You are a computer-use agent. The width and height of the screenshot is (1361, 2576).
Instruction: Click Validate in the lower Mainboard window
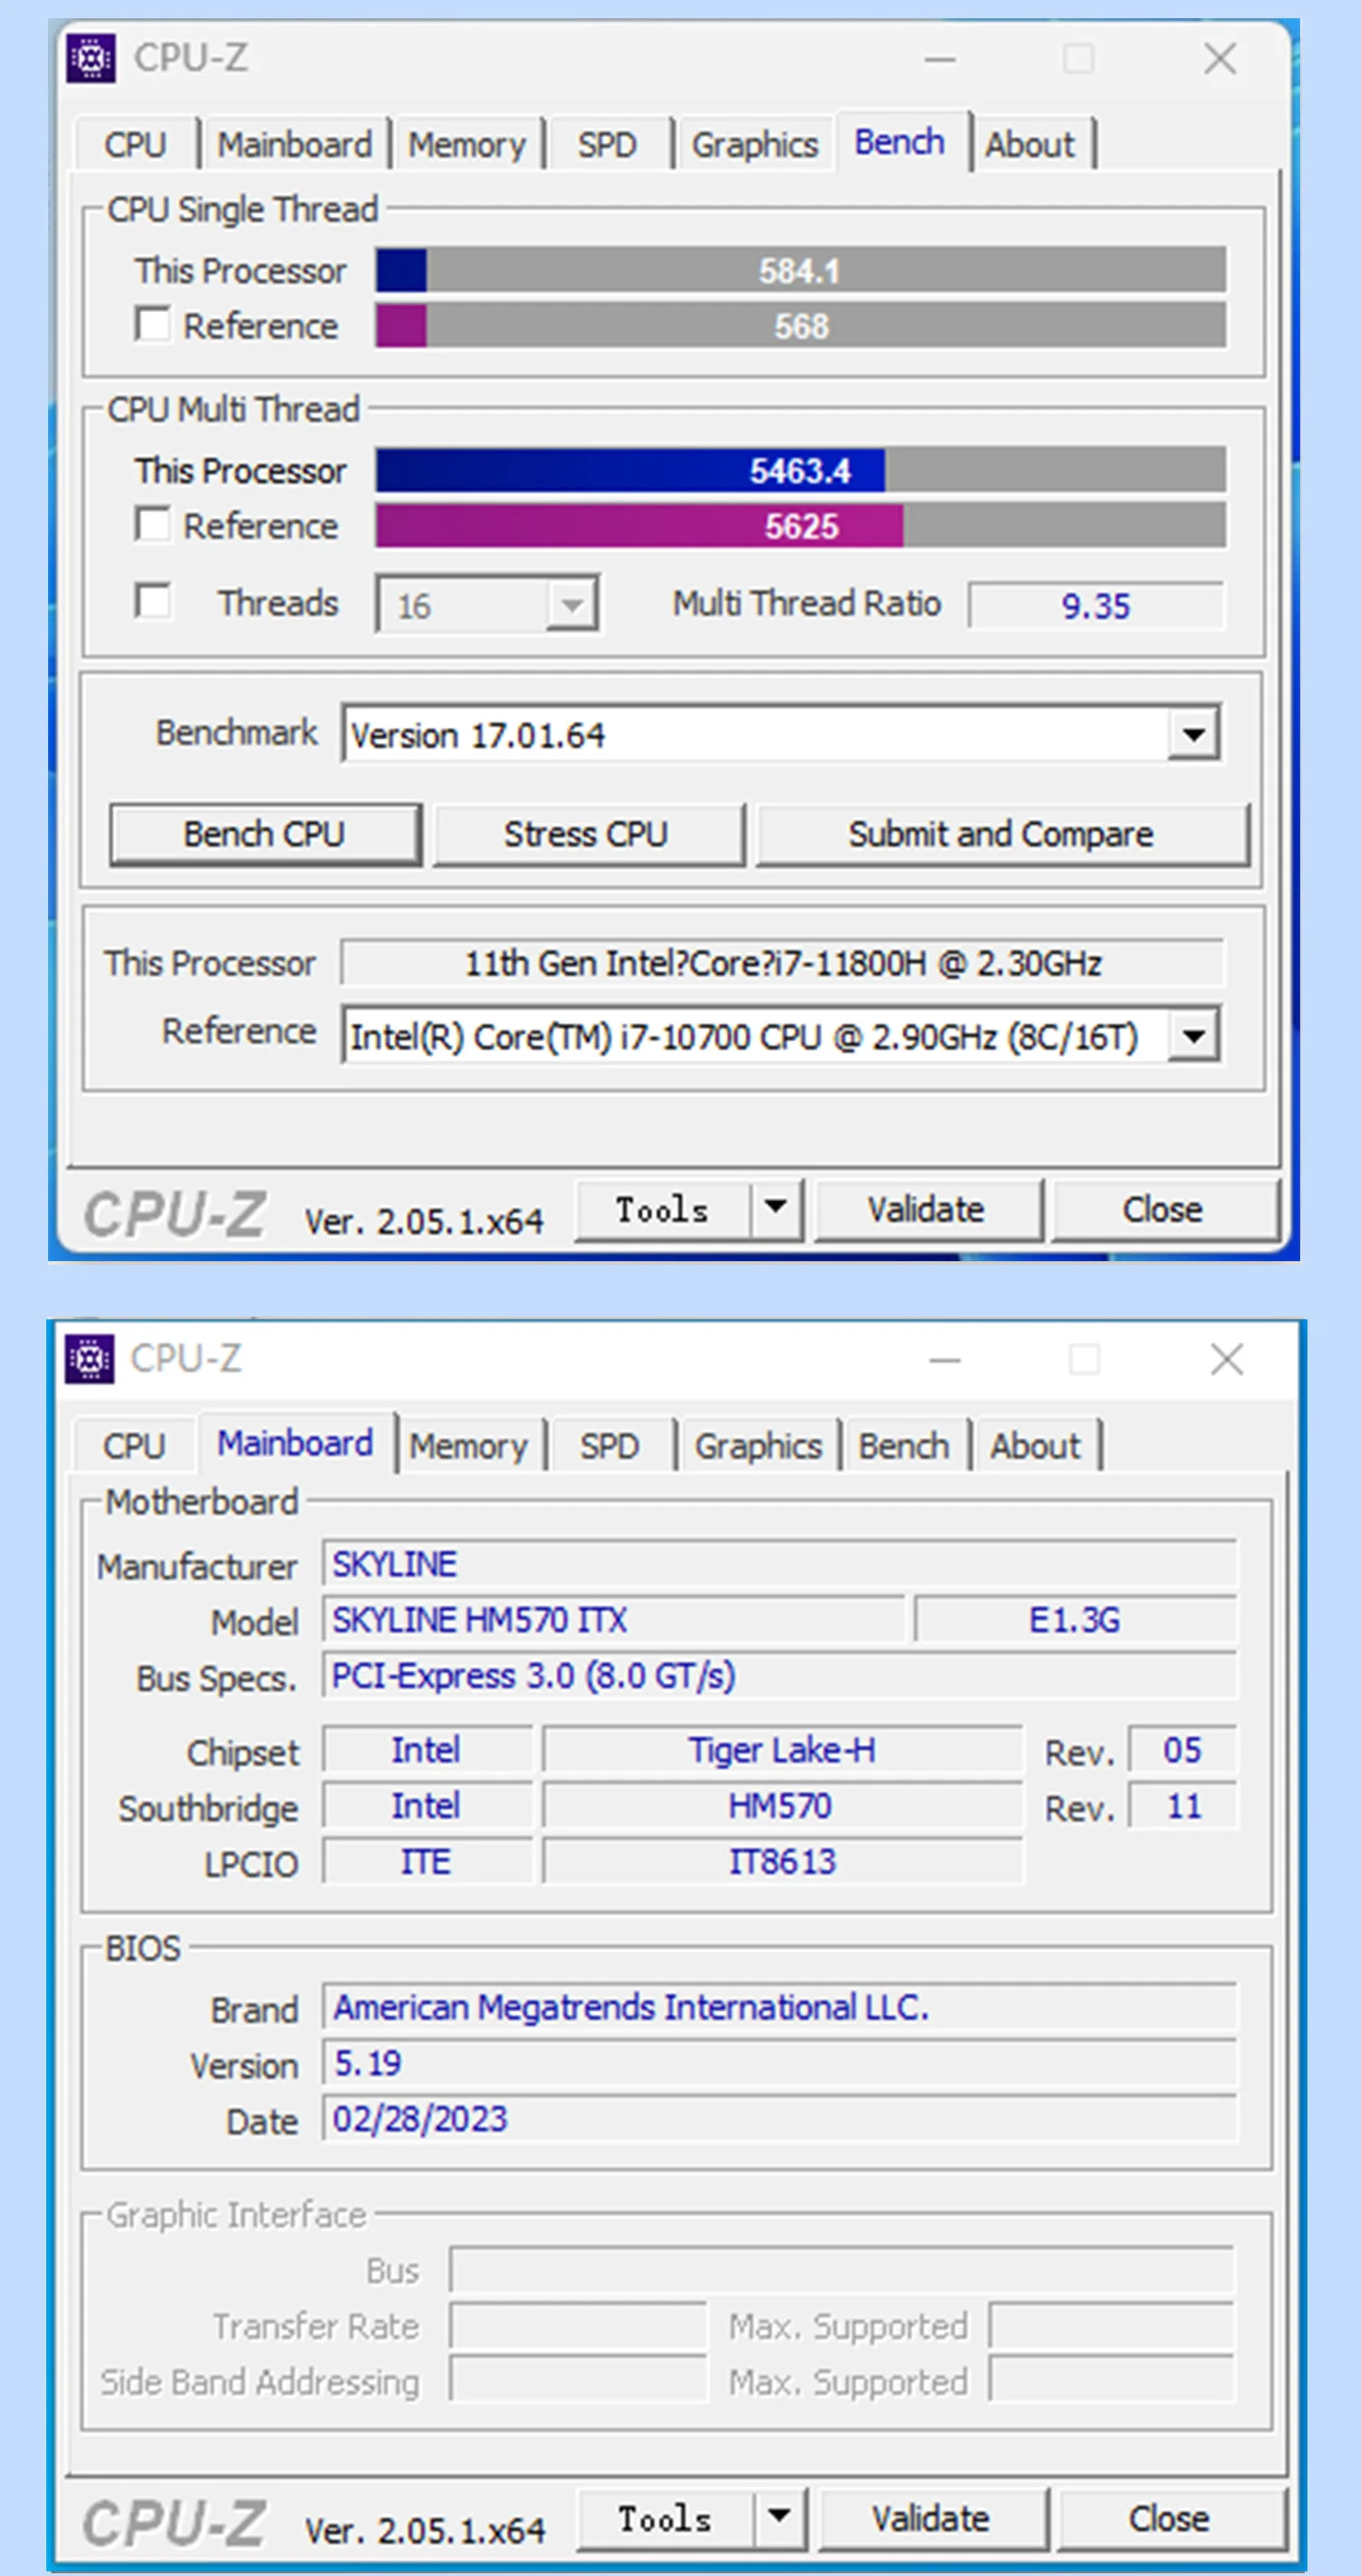(931, 2518)
